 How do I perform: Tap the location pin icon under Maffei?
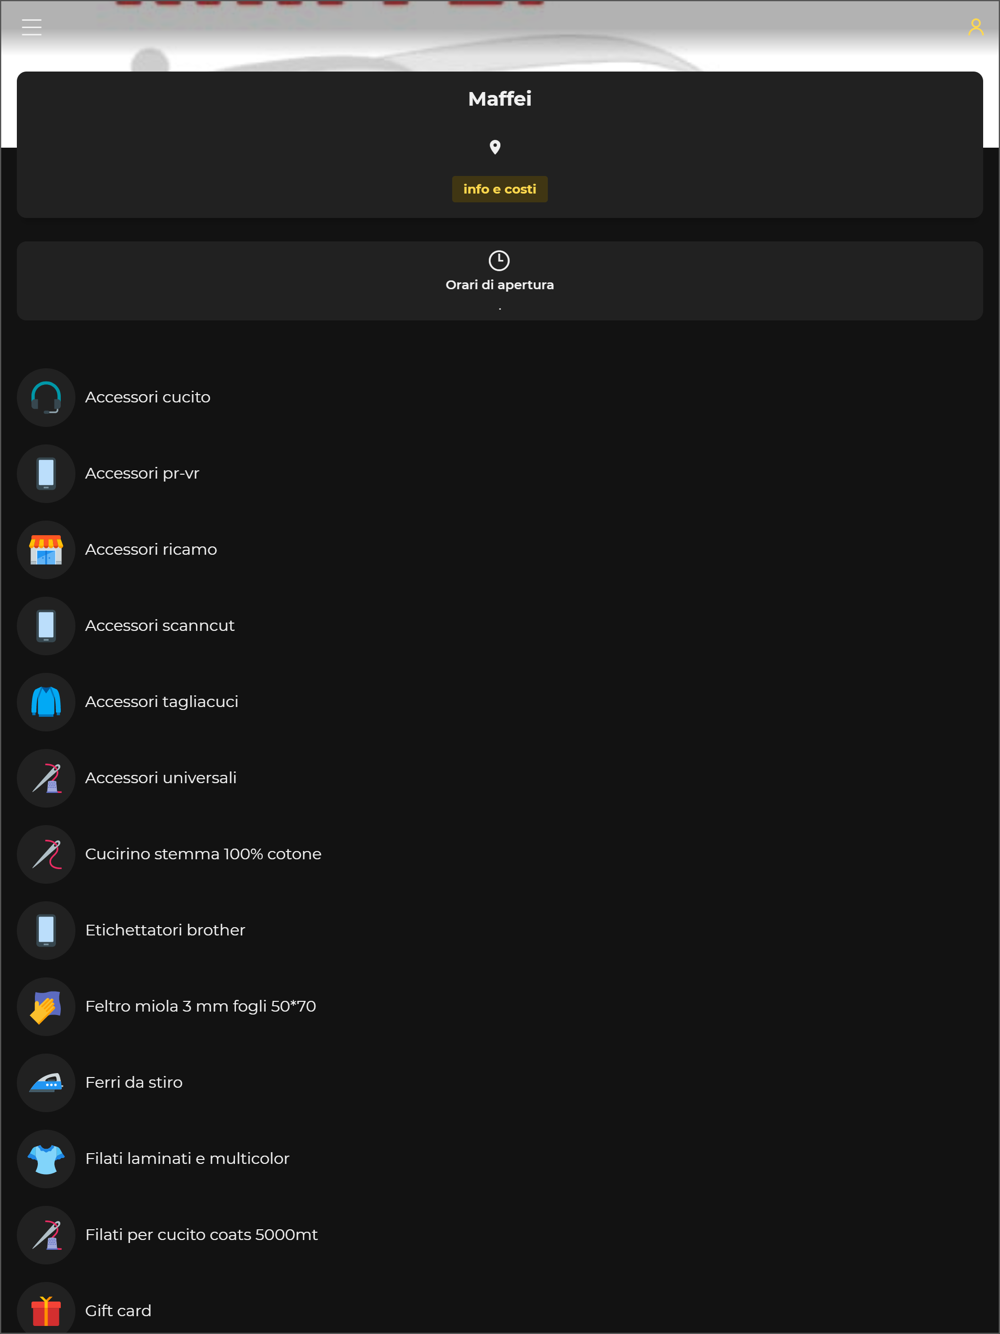(495, 147)
